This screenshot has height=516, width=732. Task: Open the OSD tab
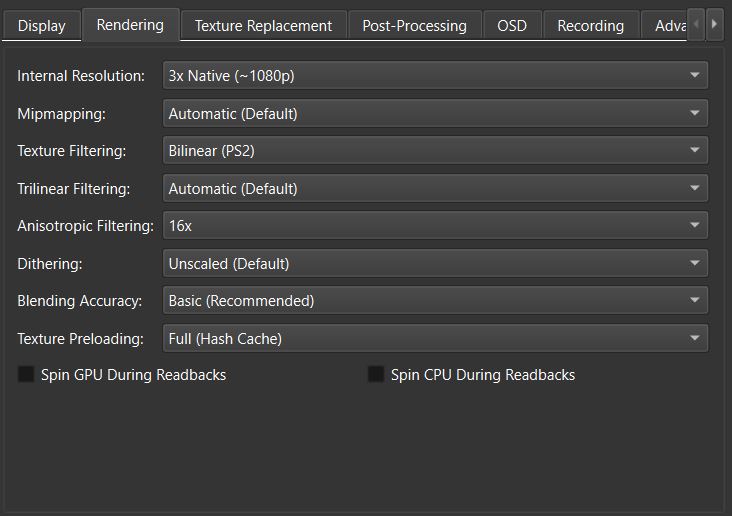tap(512, 26)
